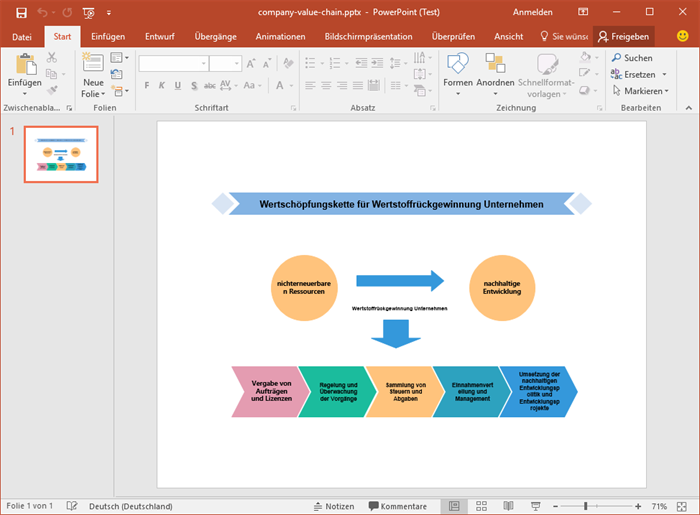Viewport: 700px width, 515px height.
Task: Open the font name combo box
Action: coord(173,63)
